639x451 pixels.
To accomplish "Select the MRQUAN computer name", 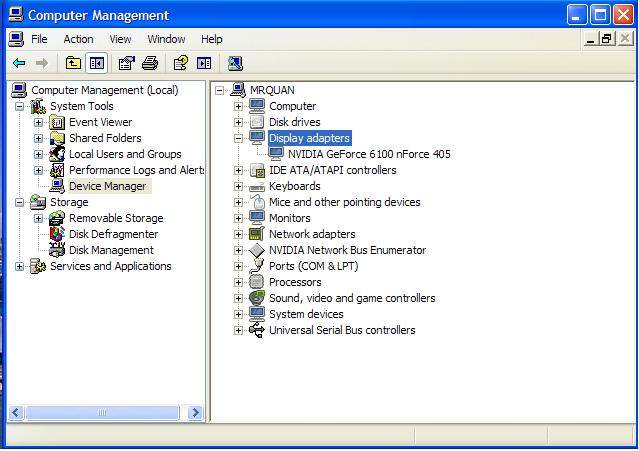I will coord(272,90).
